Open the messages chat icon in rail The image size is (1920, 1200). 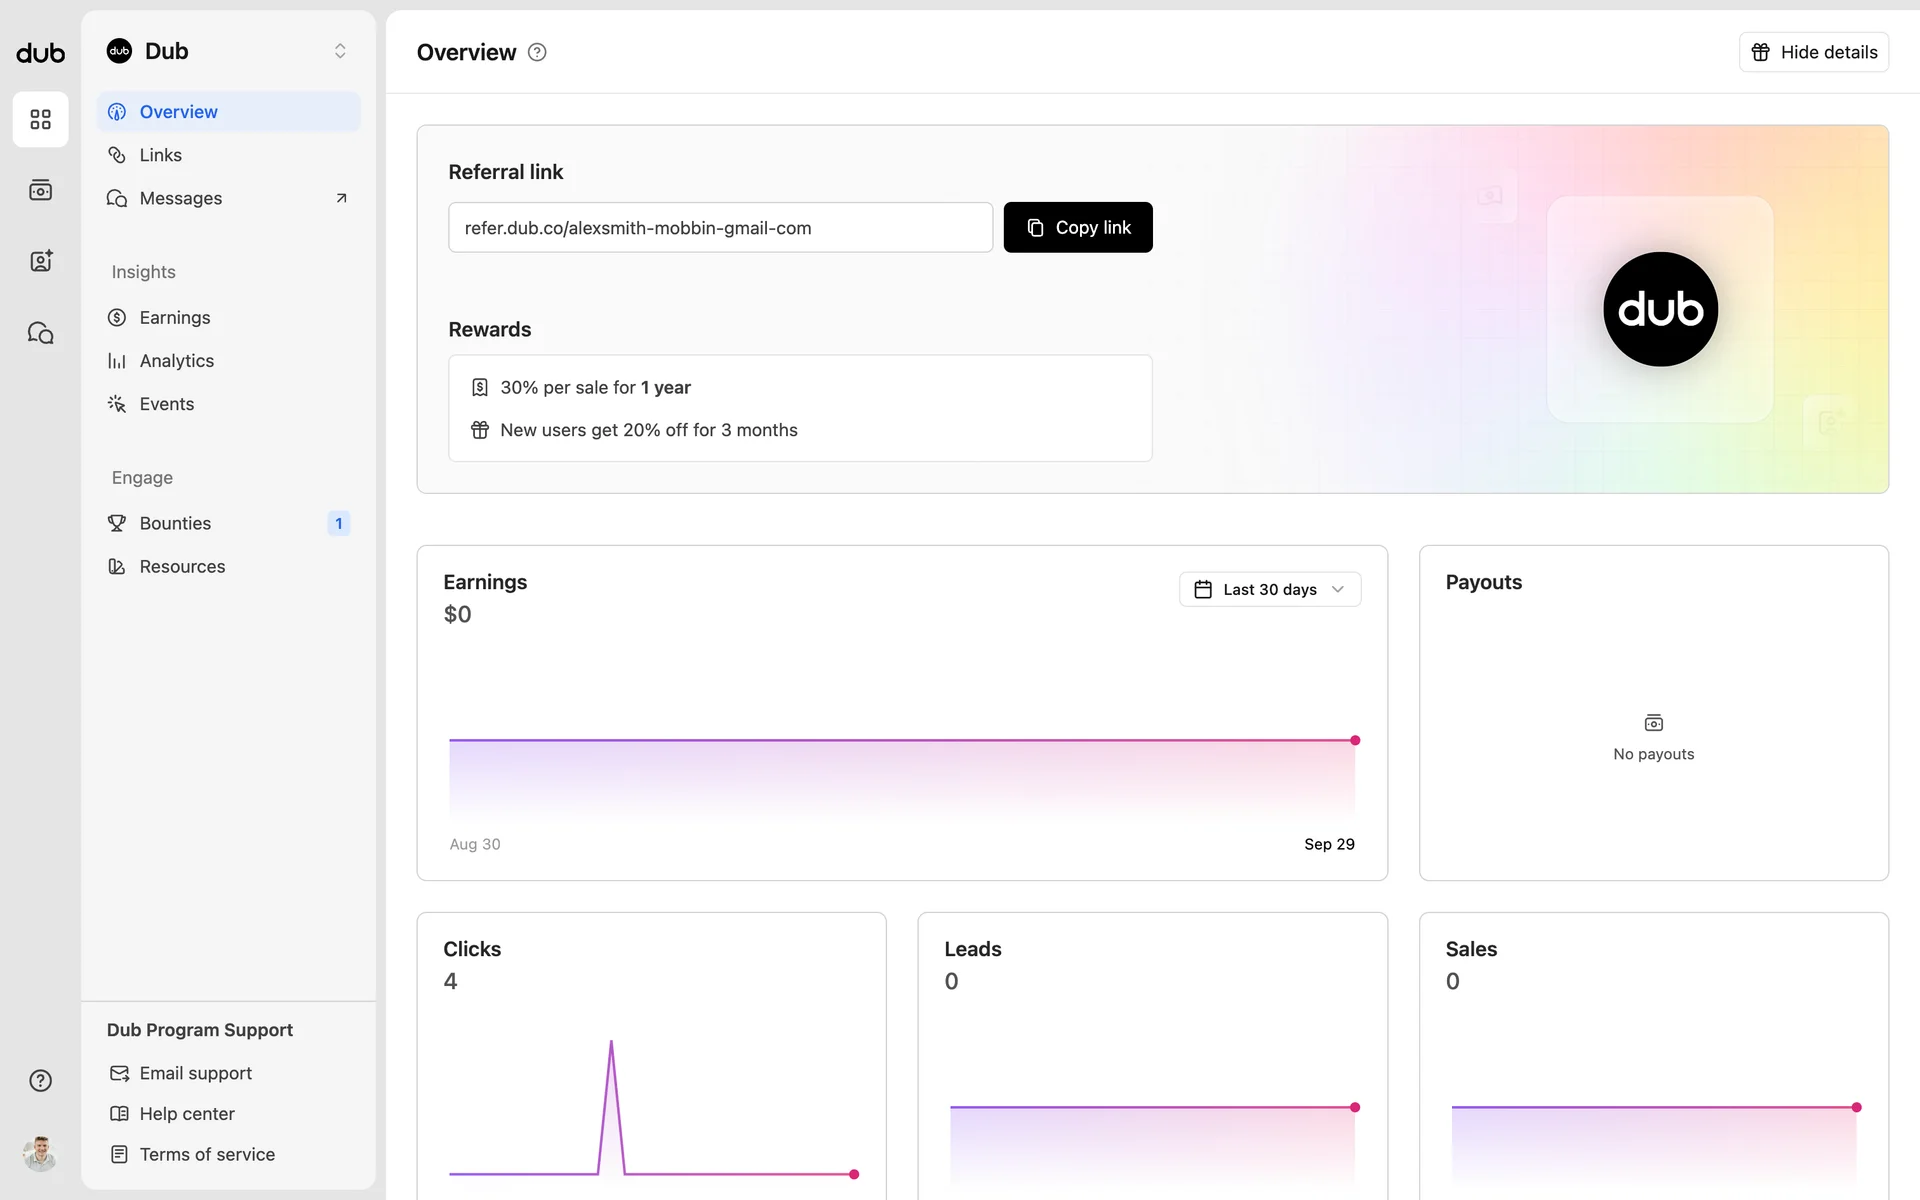coord(40,333)
